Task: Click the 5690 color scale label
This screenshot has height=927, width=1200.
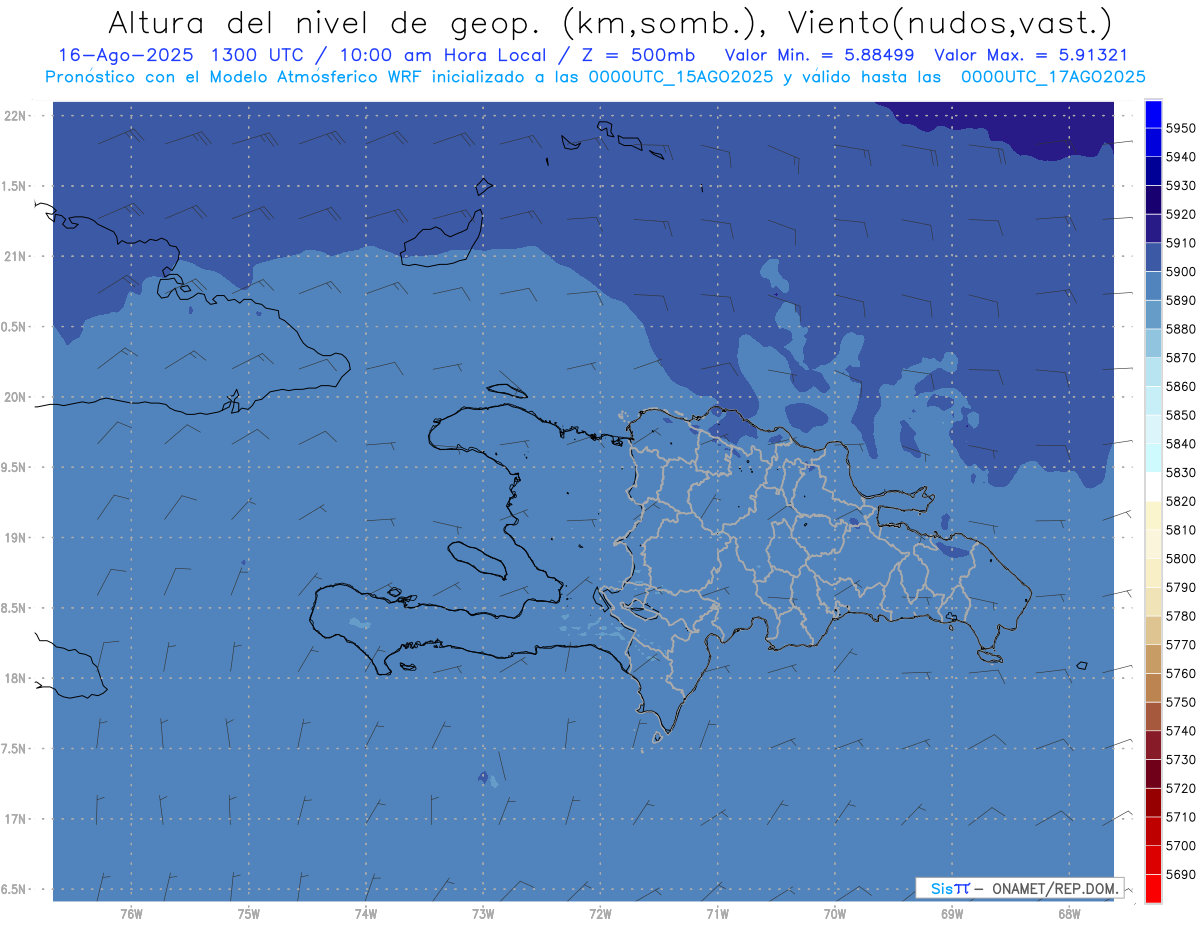Action: (x=1180, y=874)
